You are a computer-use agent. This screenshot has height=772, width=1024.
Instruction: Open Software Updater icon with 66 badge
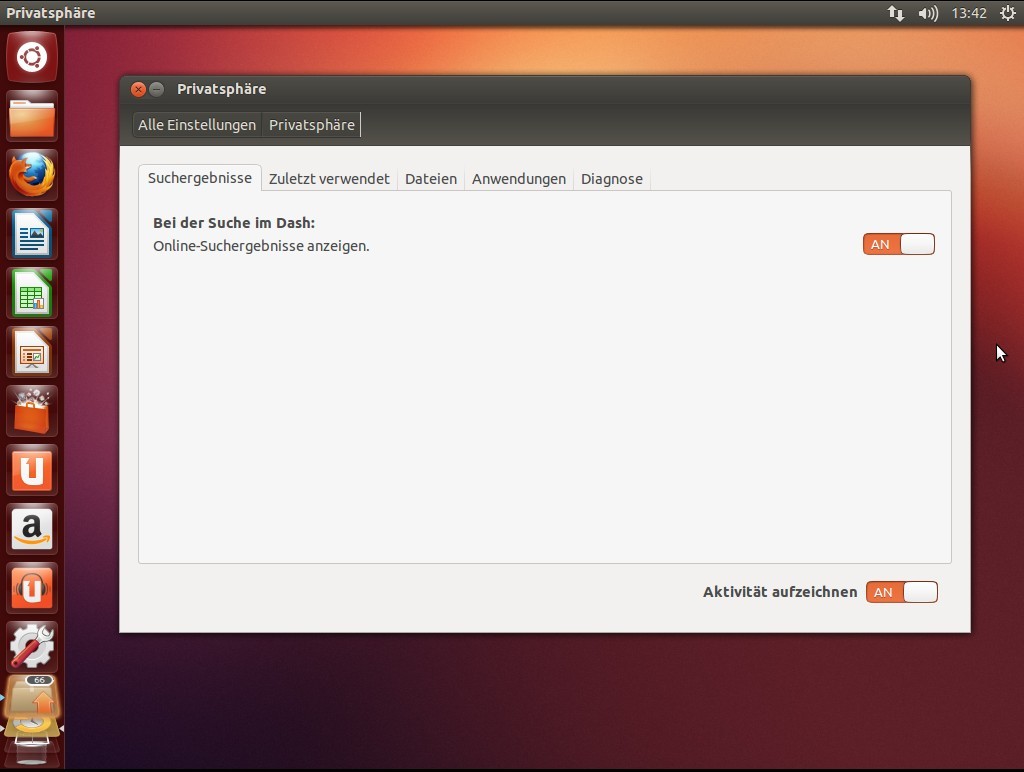[x=32, y=700]
